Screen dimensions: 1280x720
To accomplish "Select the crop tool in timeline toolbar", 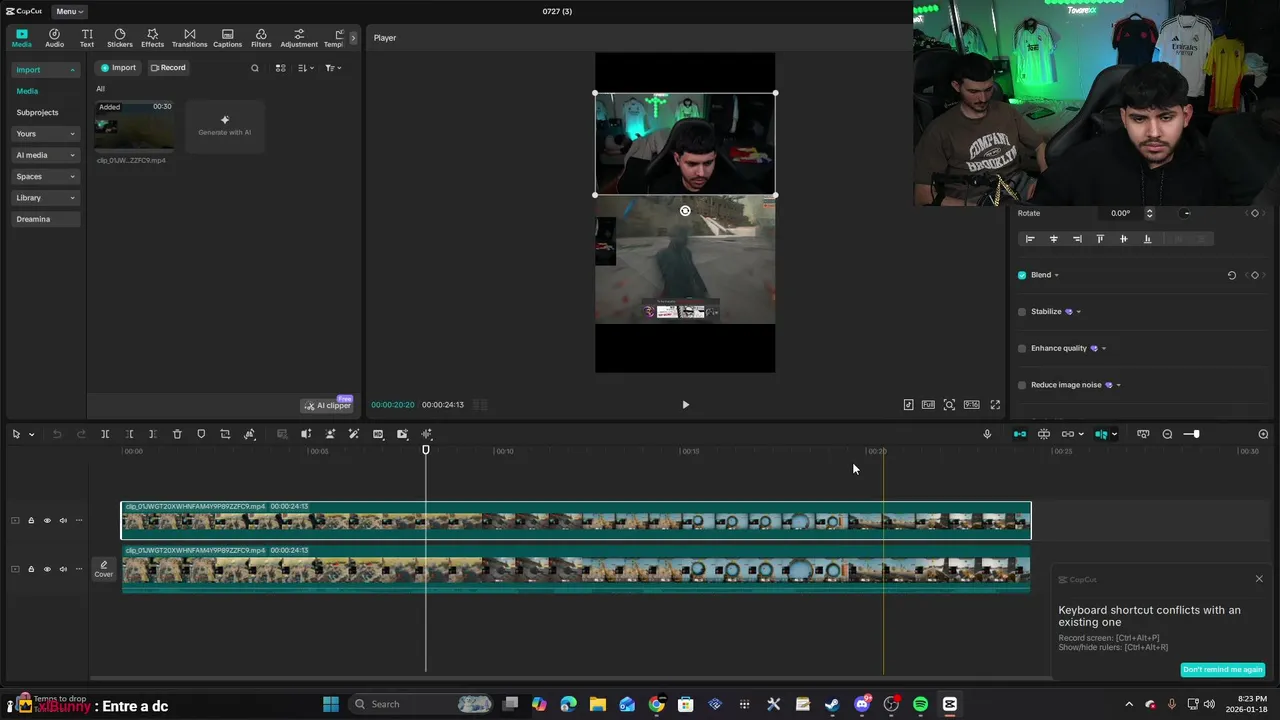I will pos(225,434).
